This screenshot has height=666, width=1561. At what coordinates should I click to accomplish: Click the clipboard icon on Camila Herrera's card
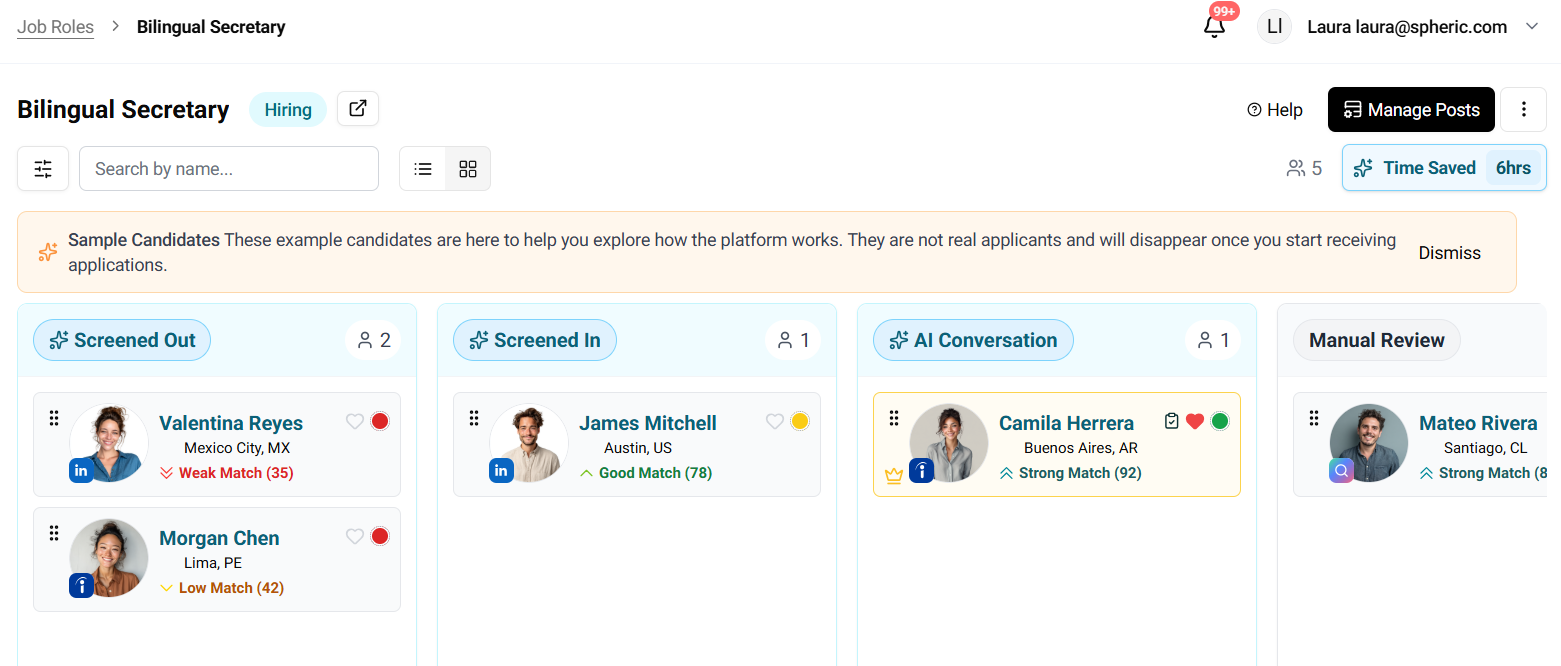click(1172, 421)
